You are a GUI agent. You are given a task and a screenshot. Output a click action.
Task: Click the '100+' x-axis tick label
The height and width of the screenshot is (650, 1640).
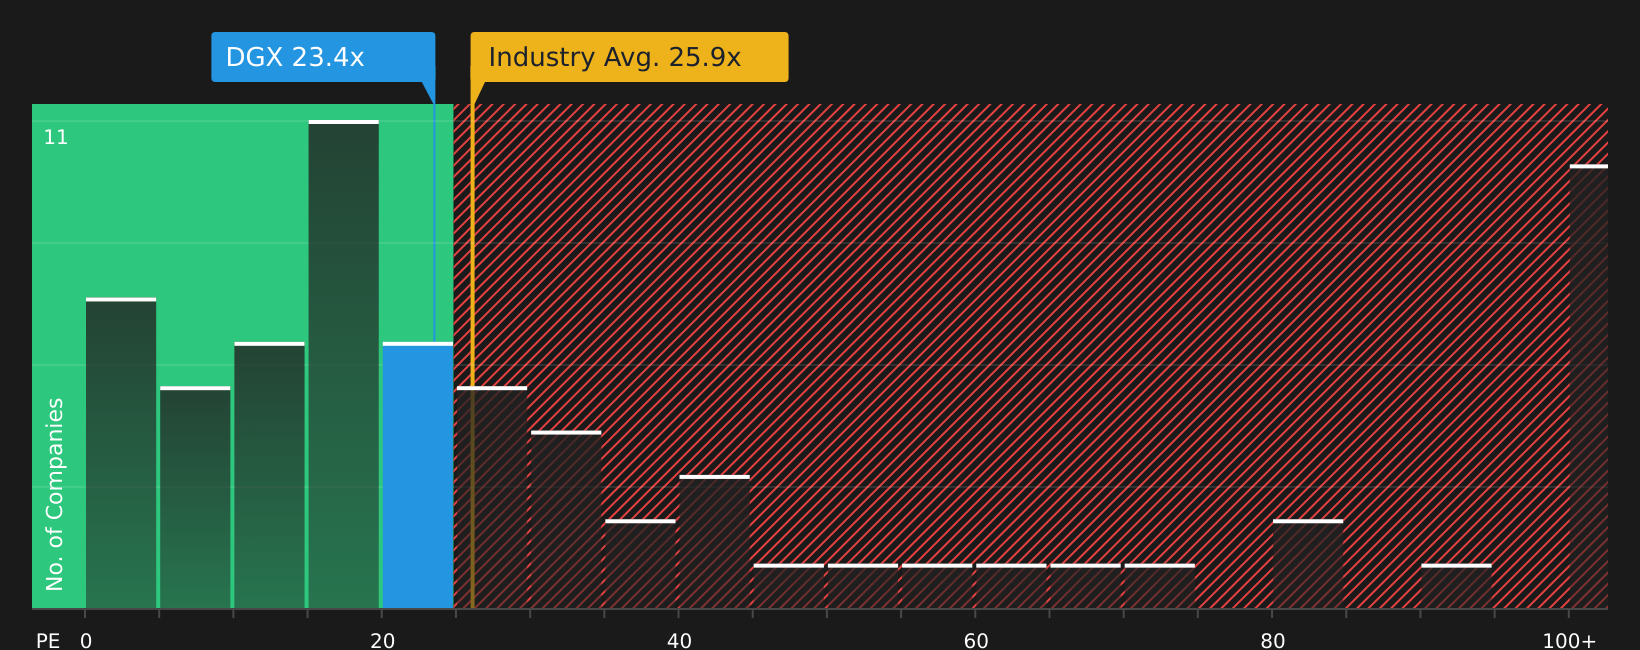1569,641
